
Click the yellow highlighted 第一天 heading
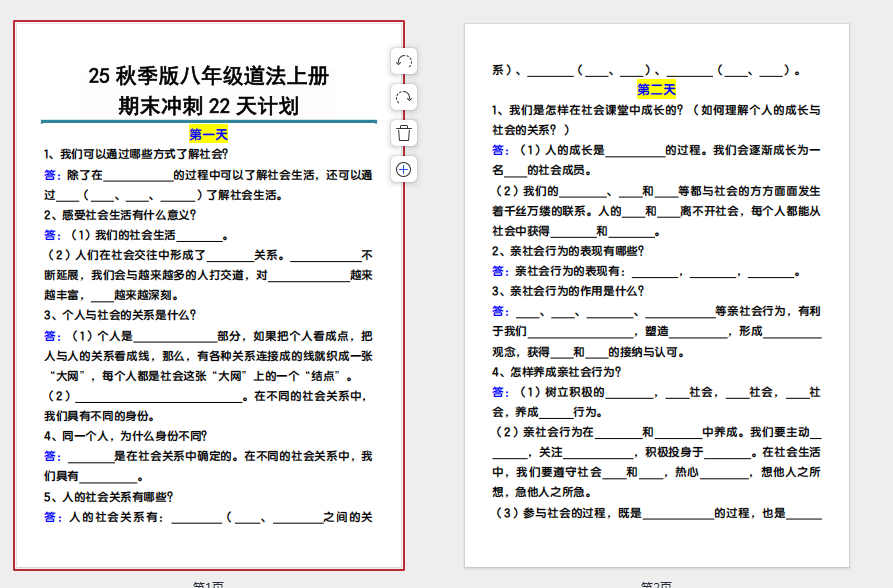tap(209, 134)
